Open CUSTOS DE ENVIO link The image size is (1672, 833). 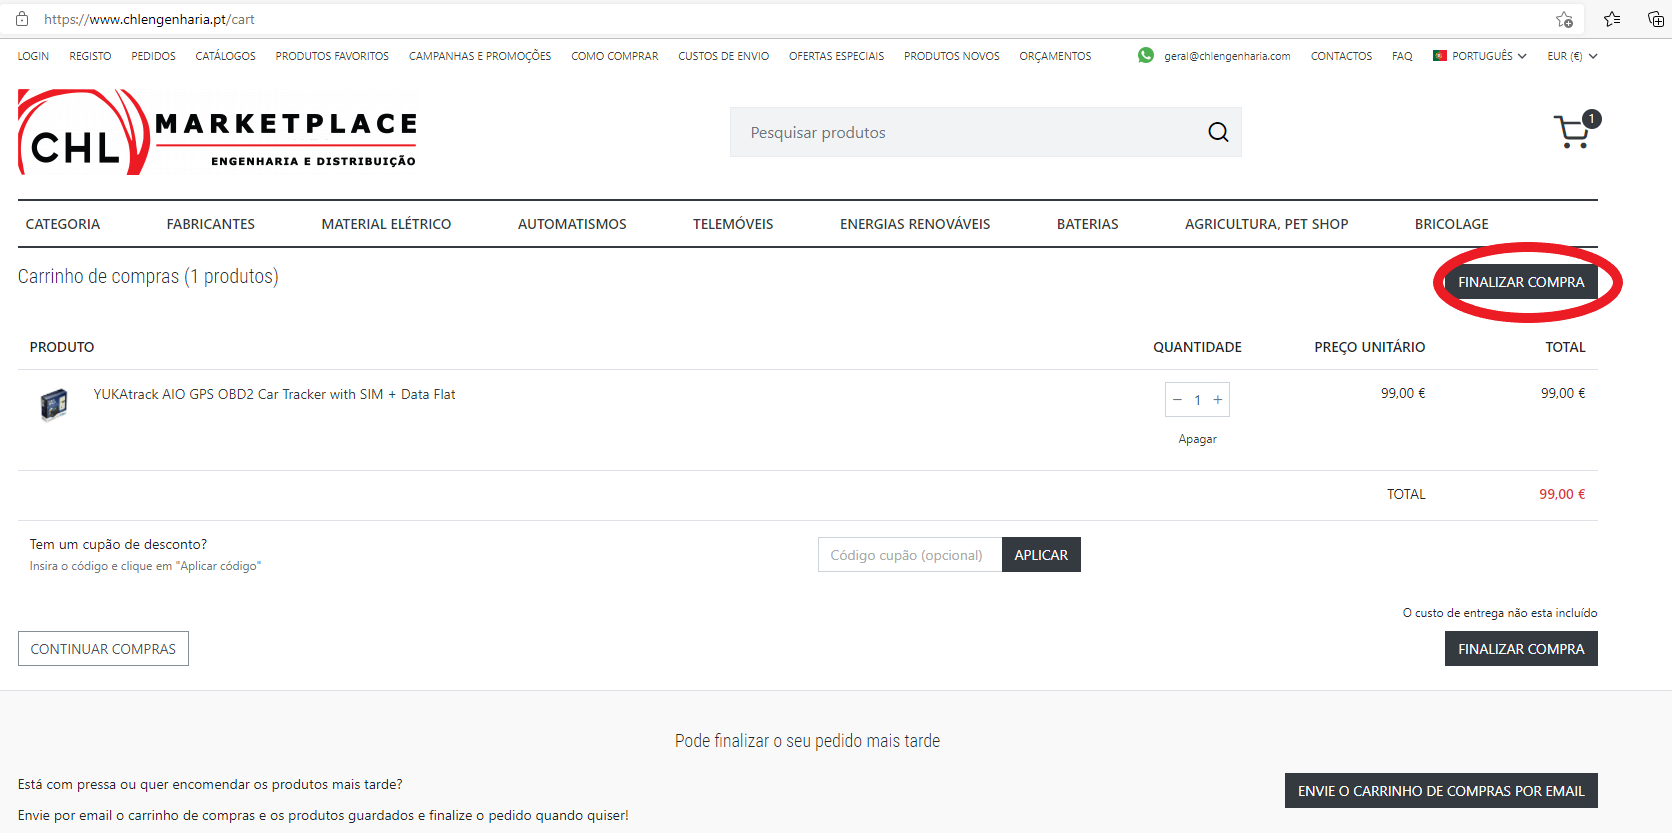pyautogui.click(x=723, y=56)
